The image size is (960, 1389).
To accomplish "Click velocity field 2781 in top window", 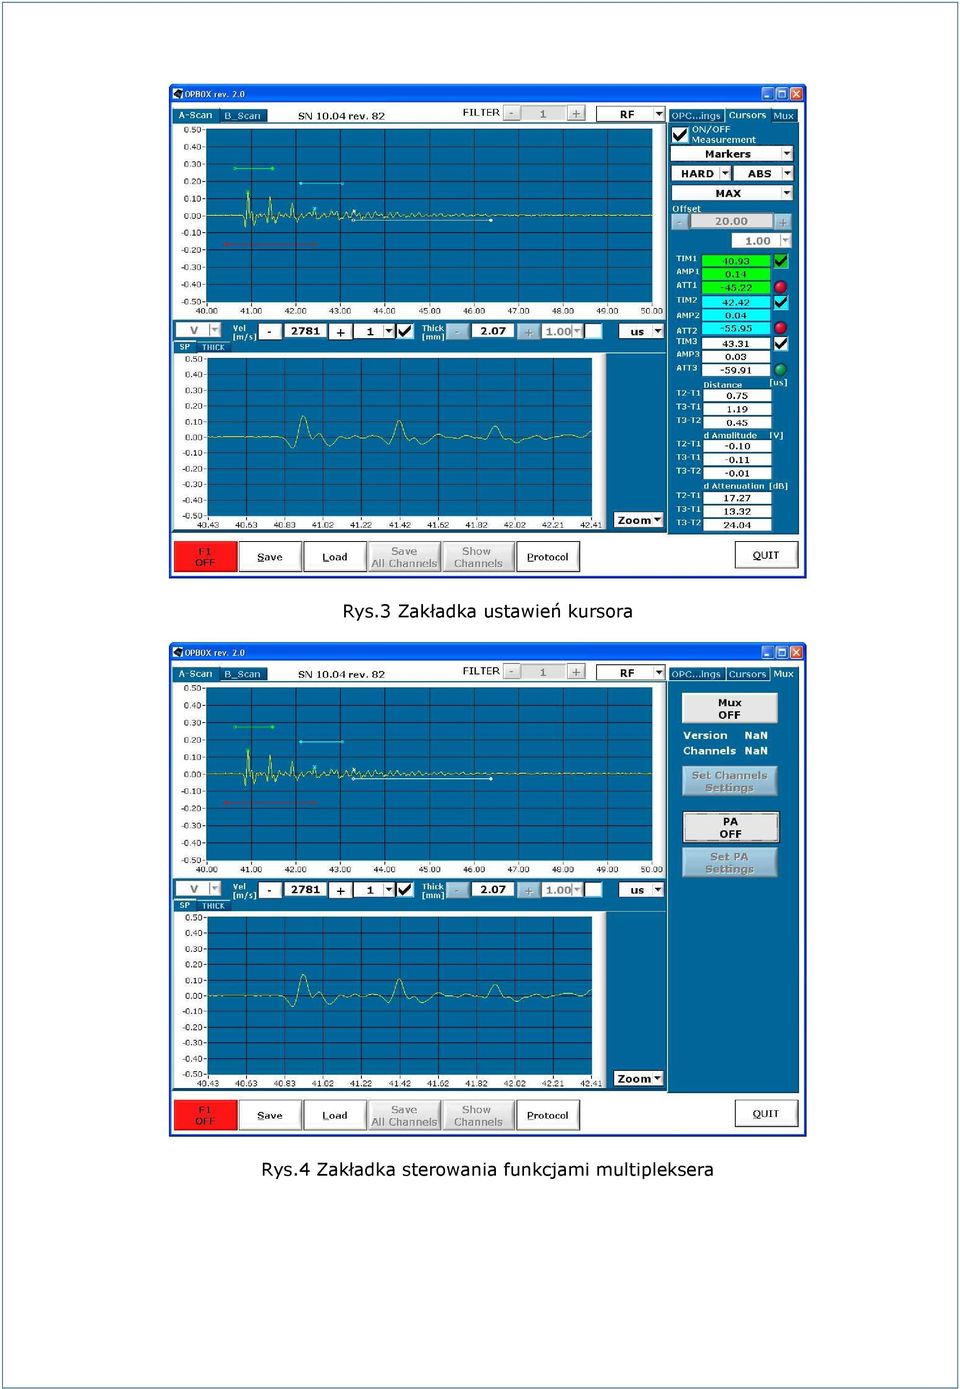I will pos(305,331).
